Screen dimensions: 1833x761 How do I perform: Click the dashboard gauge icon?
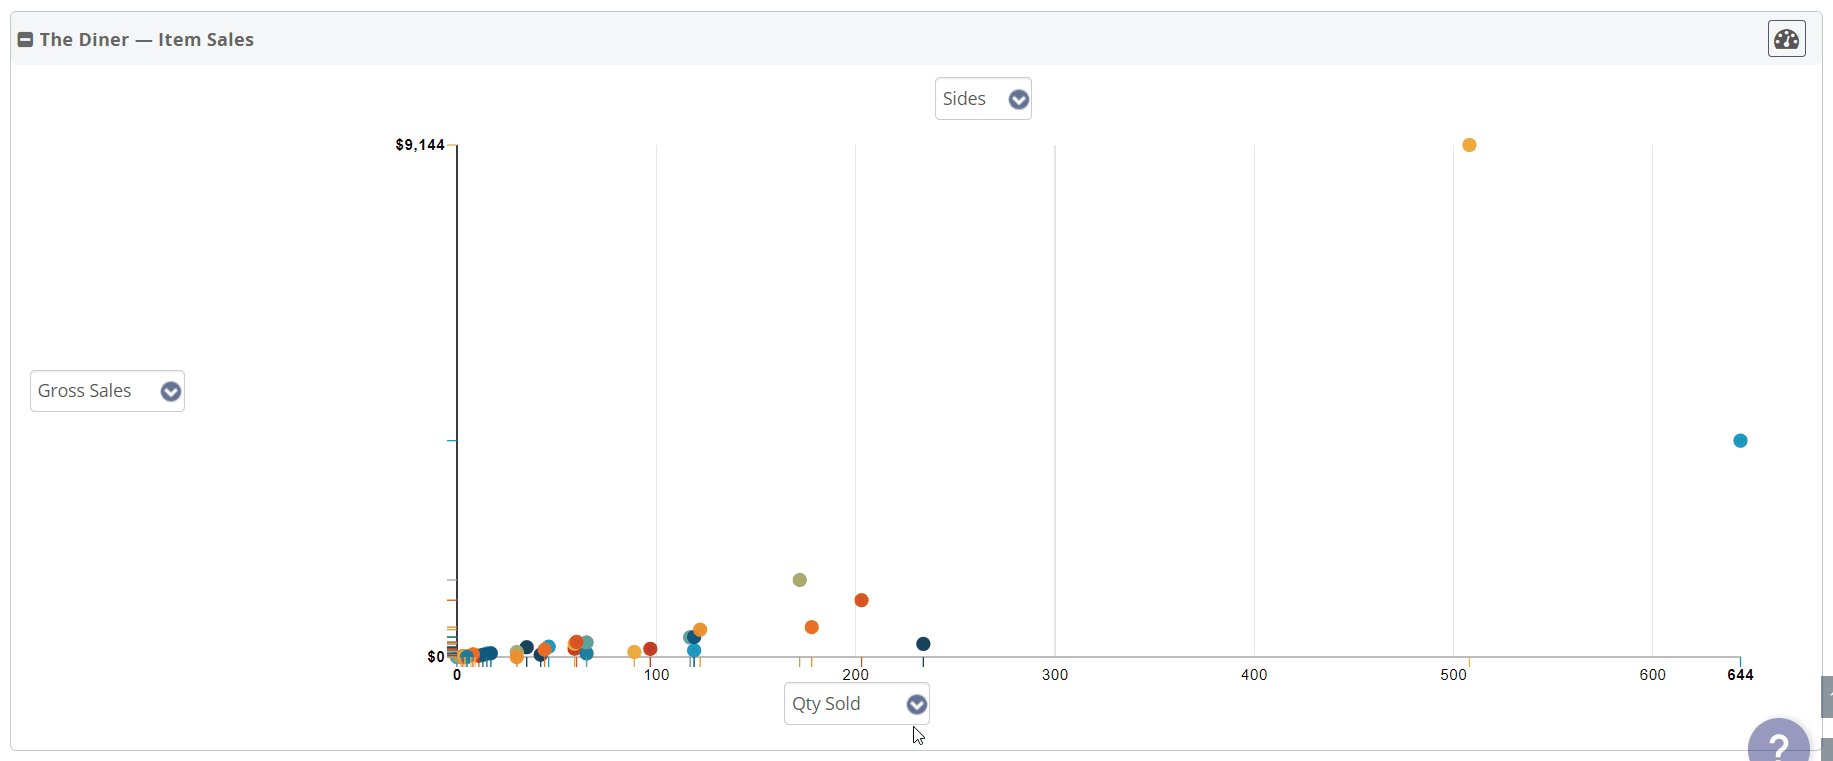[1786, 39]
